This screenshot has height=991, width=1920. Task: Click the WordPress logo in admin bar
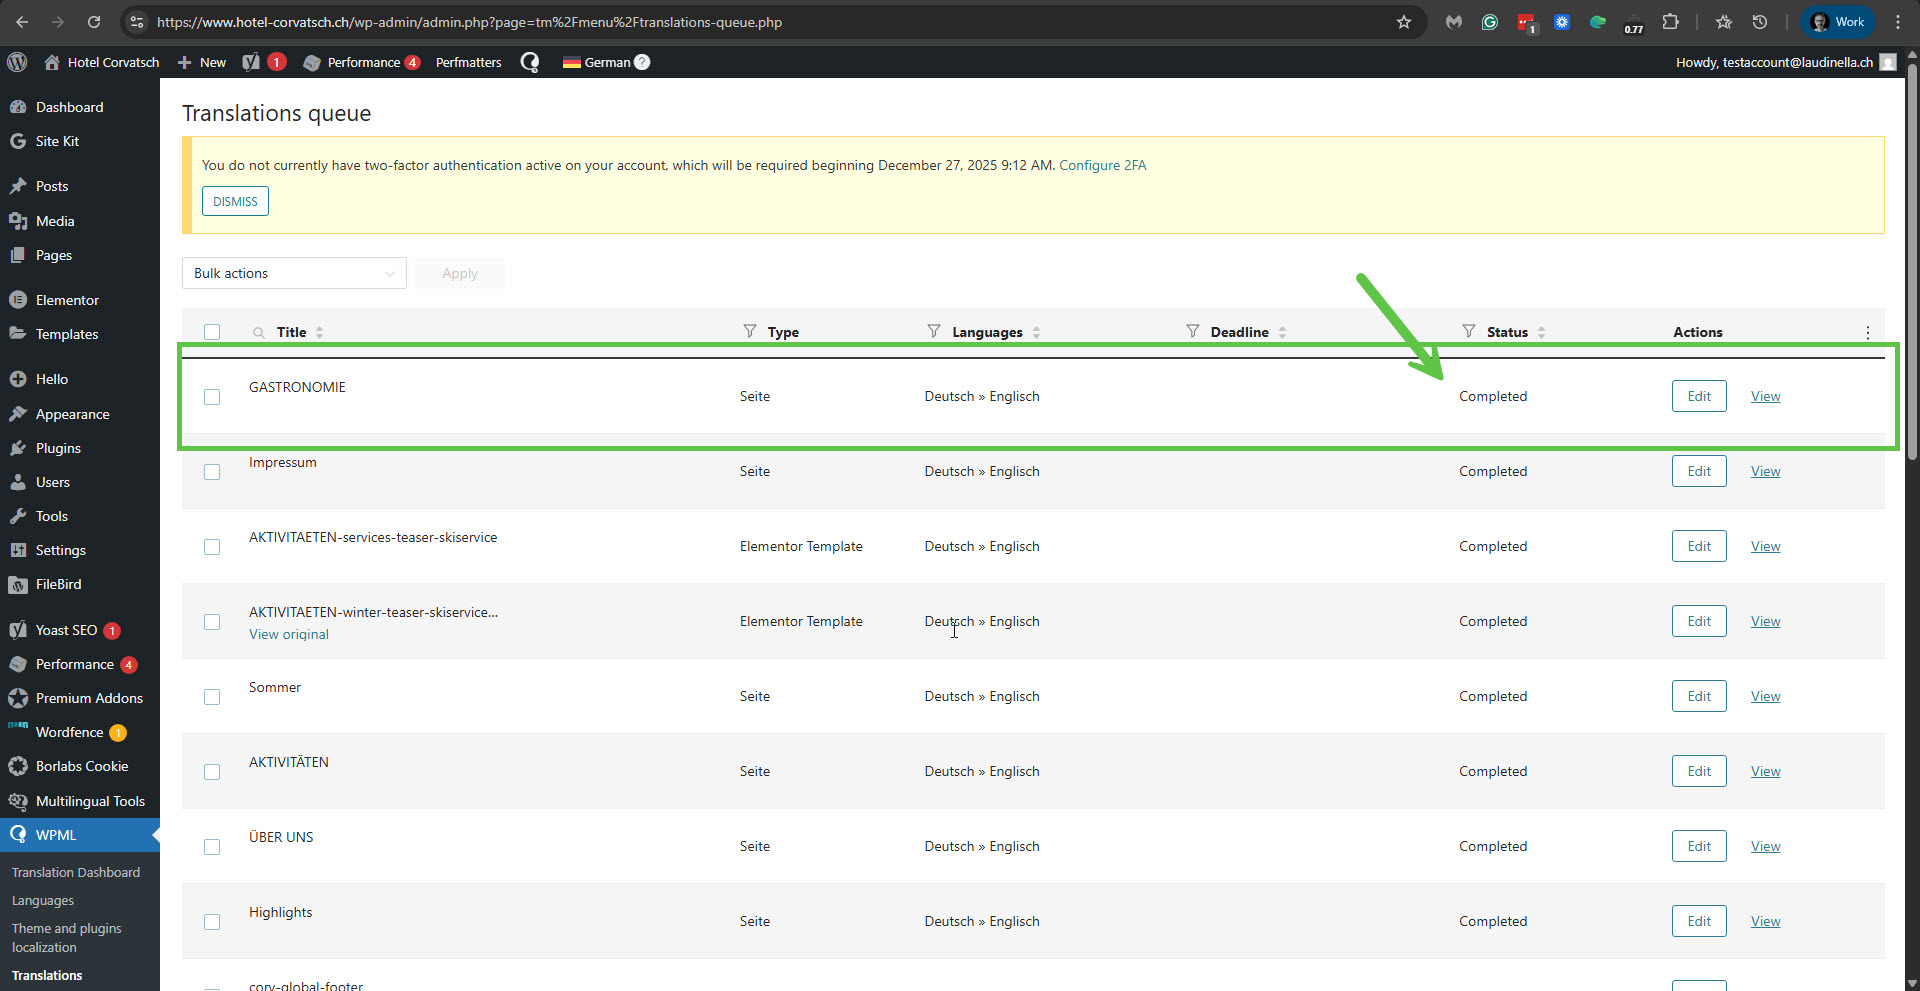click(17, 62)
